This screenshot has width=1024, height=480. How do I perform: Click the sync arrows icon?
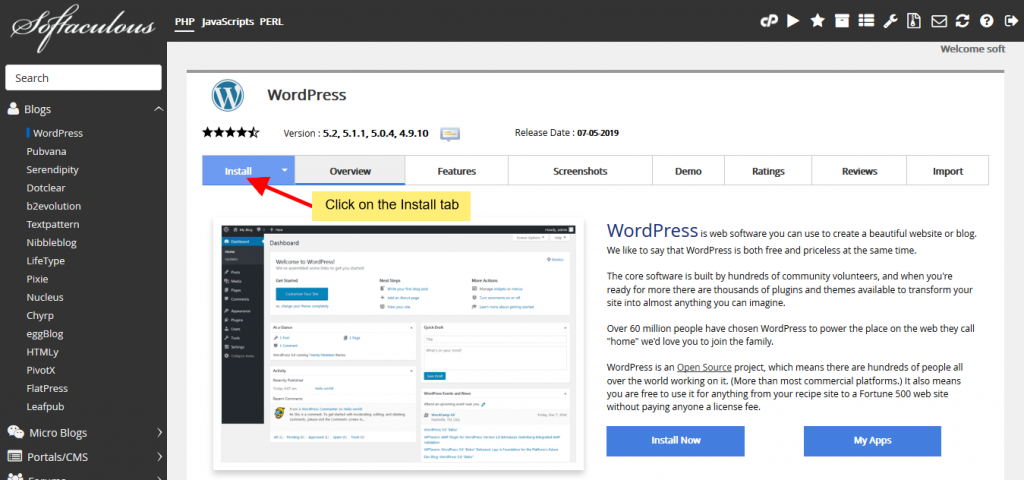tap(963, 21)
